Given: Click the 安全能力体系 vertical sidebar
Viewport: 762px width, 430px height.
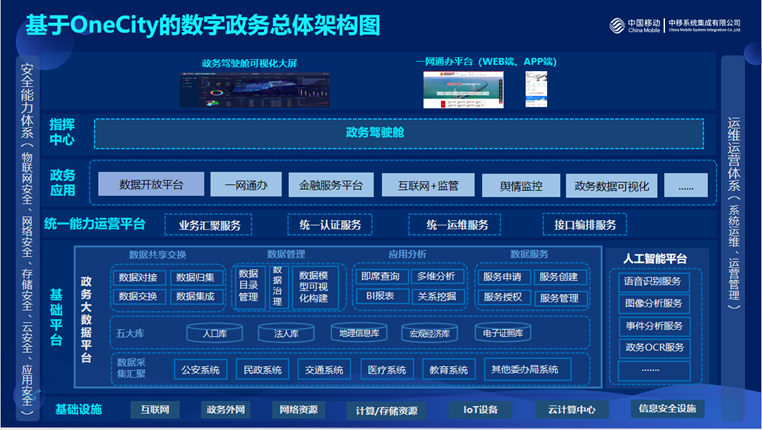Looking at the screenshot, I should (27, 238).
